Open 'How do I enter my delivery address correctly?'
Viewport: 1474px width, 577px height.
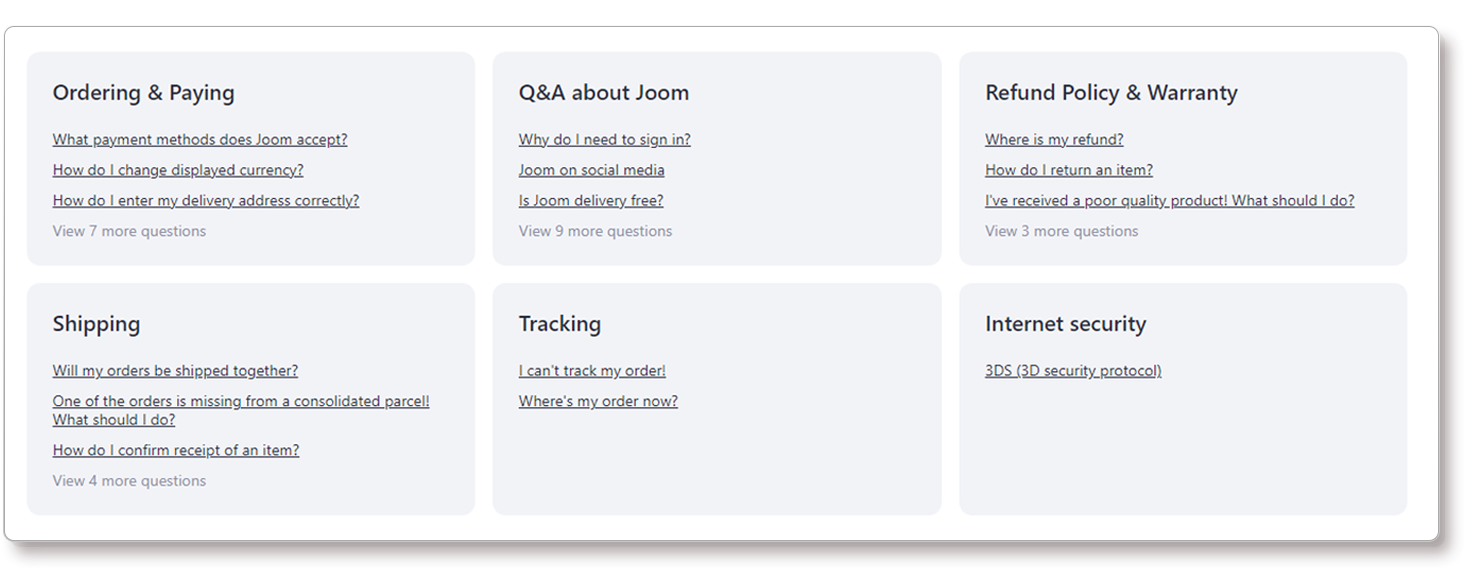tap(206, 200)
